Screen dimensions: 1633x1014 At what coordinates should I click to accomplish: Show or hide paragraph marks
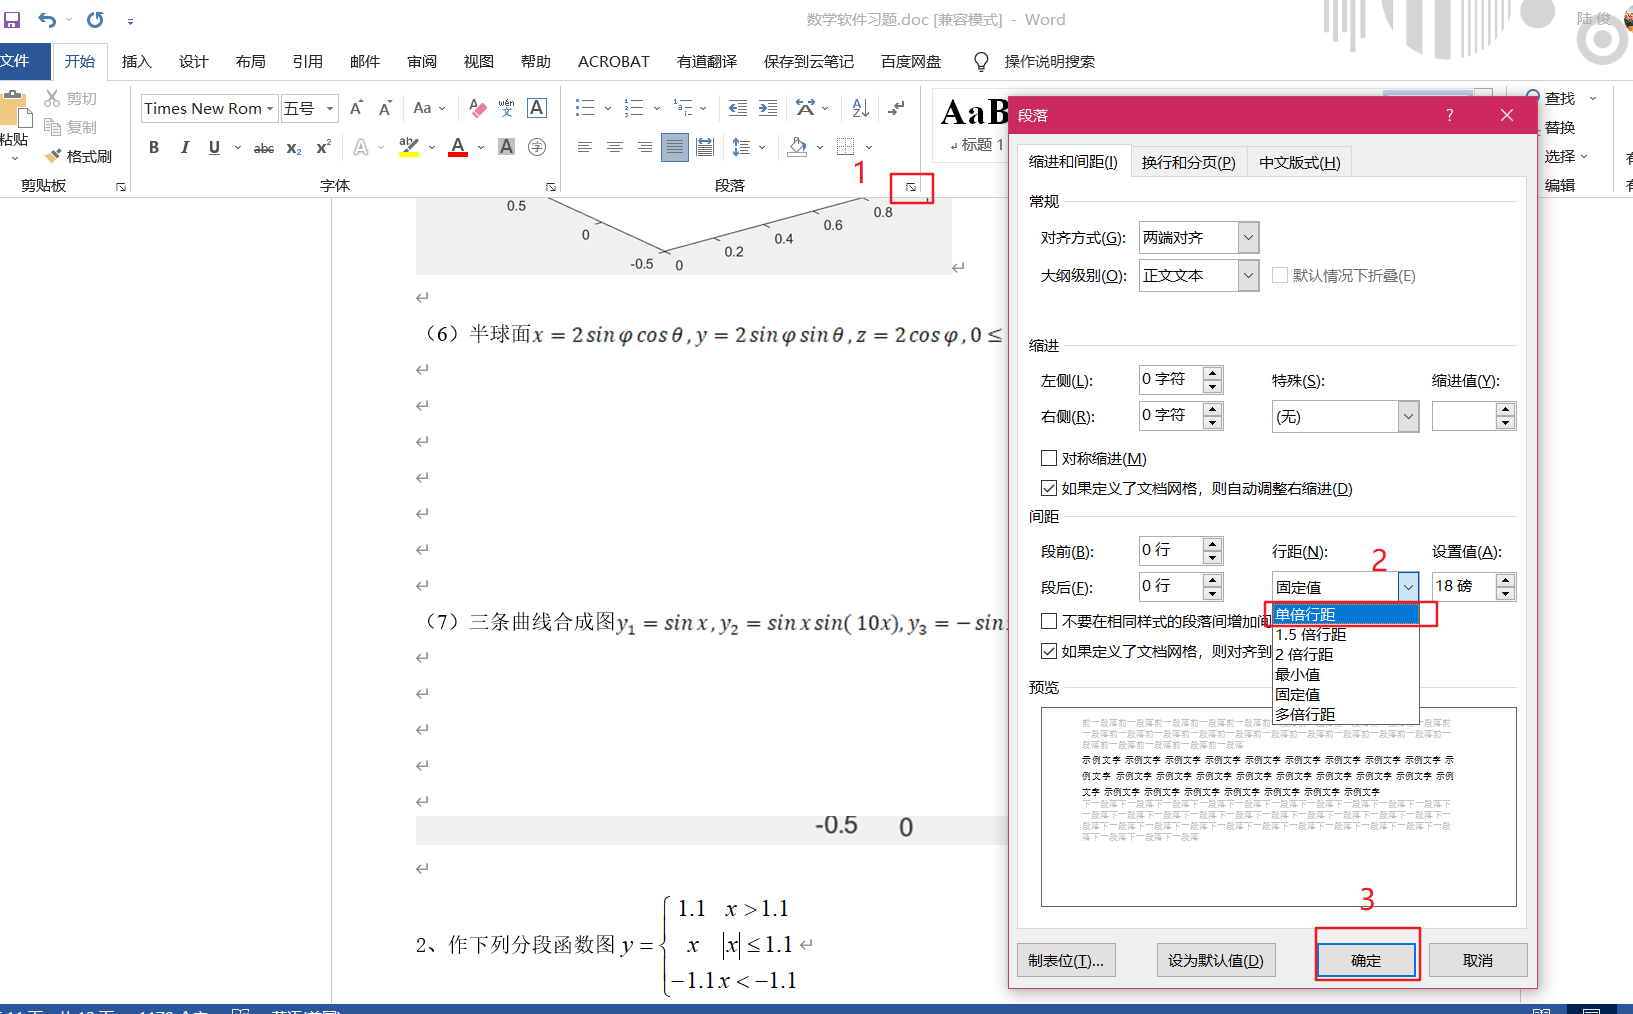click(x=897, y=108)
